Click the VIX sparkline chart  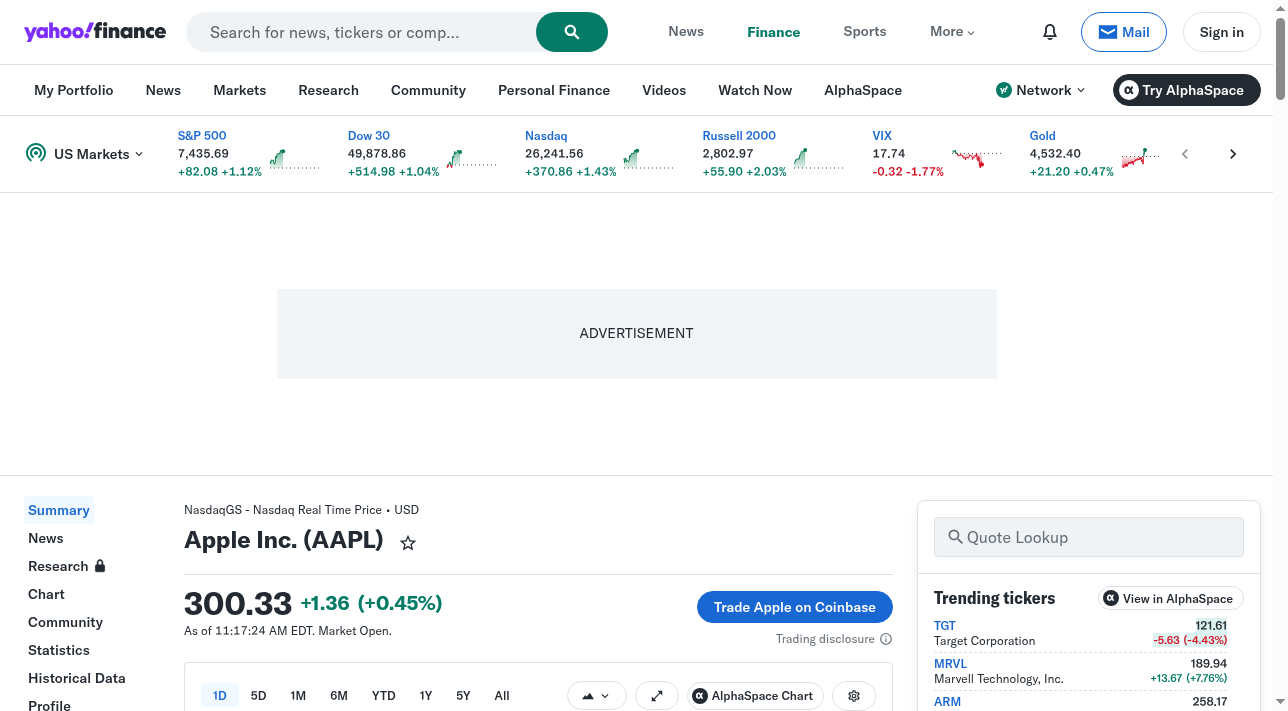pyautogui.click(x=976, y=158)
